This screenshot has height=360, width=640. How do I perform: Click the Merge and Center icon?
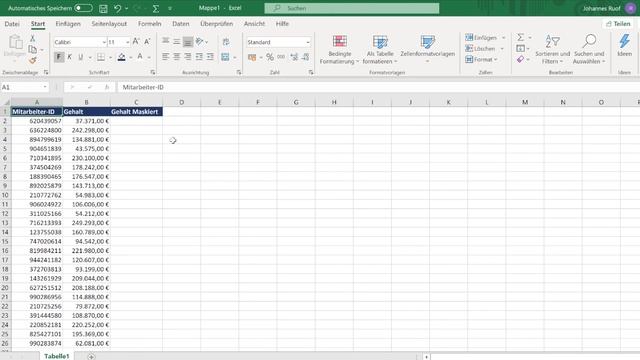(x=225, y=57)
